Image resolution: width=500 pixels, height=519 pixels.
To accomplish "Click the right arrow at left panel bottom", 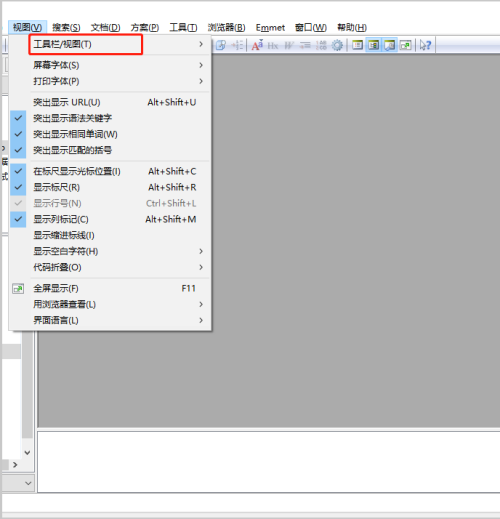I will click(x=15, y=465).
